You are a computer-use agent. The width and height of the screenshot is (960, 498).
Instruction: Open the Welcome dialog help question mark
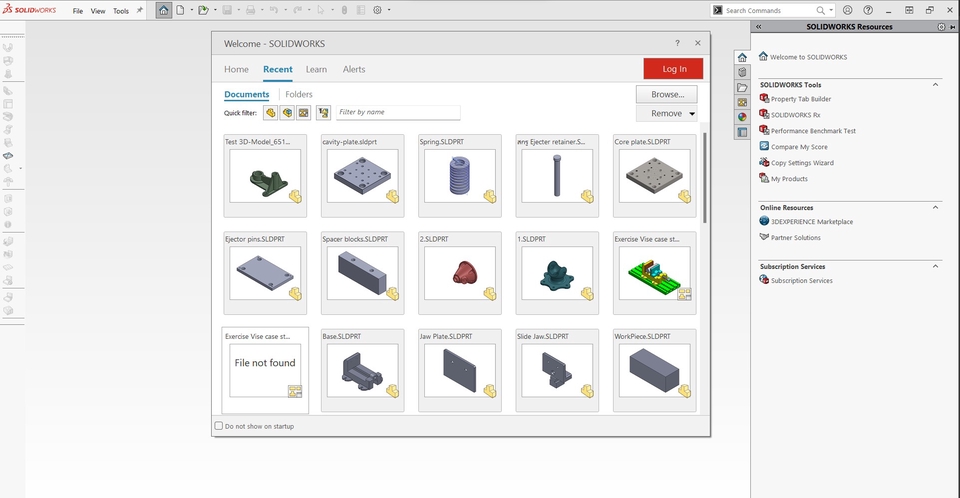pos(677,43)
